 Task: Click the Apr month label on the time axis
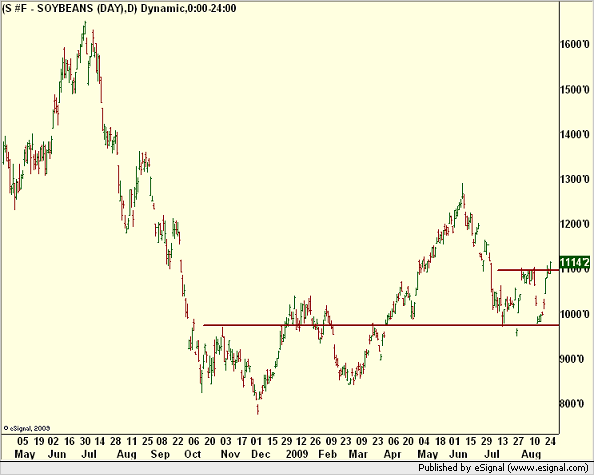392,454
